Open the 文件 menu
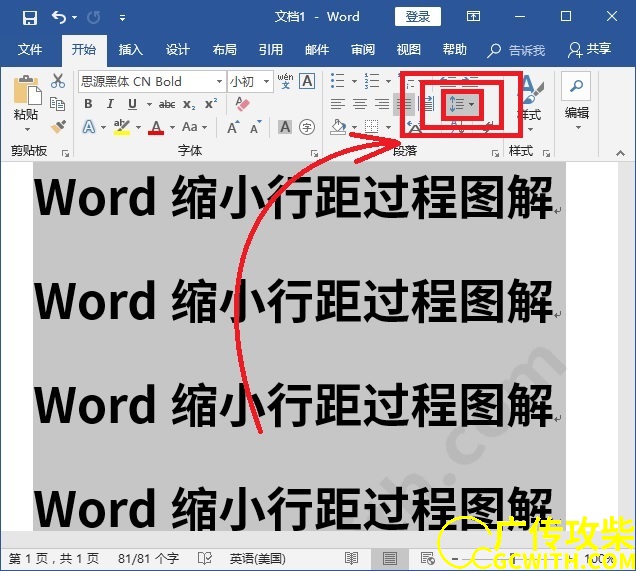The height and width of the screenshot is (571, 636). point(30,49)
